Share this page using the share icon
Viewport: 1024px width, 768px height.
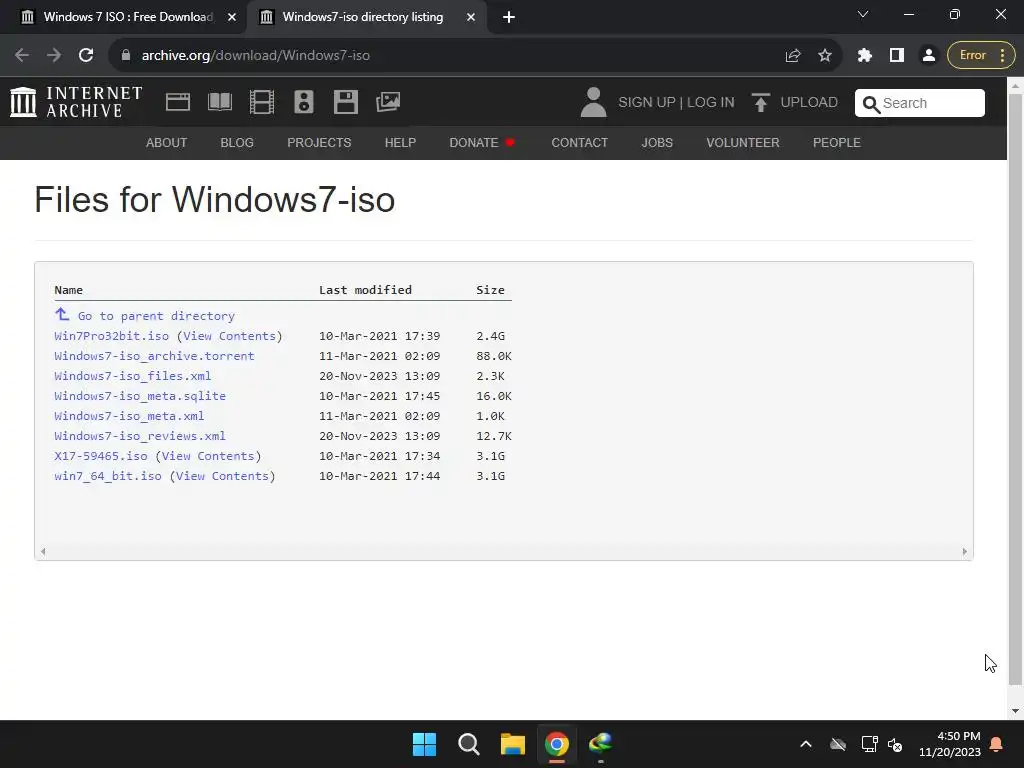tap(793, 56)
